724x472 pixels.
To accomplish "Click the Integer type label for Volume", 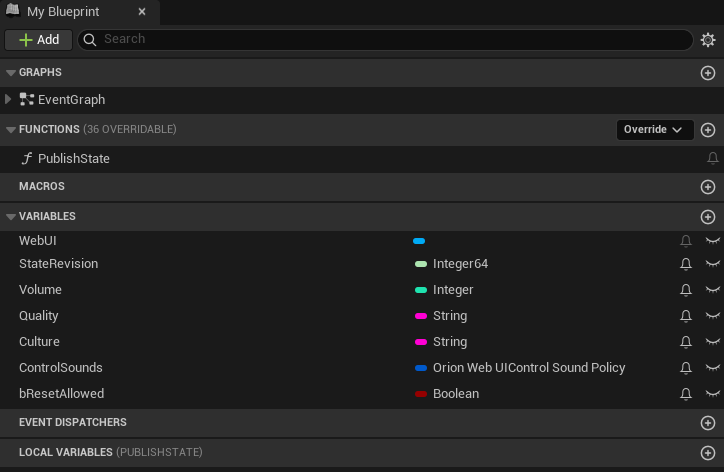I will click(x=453, y=290).
